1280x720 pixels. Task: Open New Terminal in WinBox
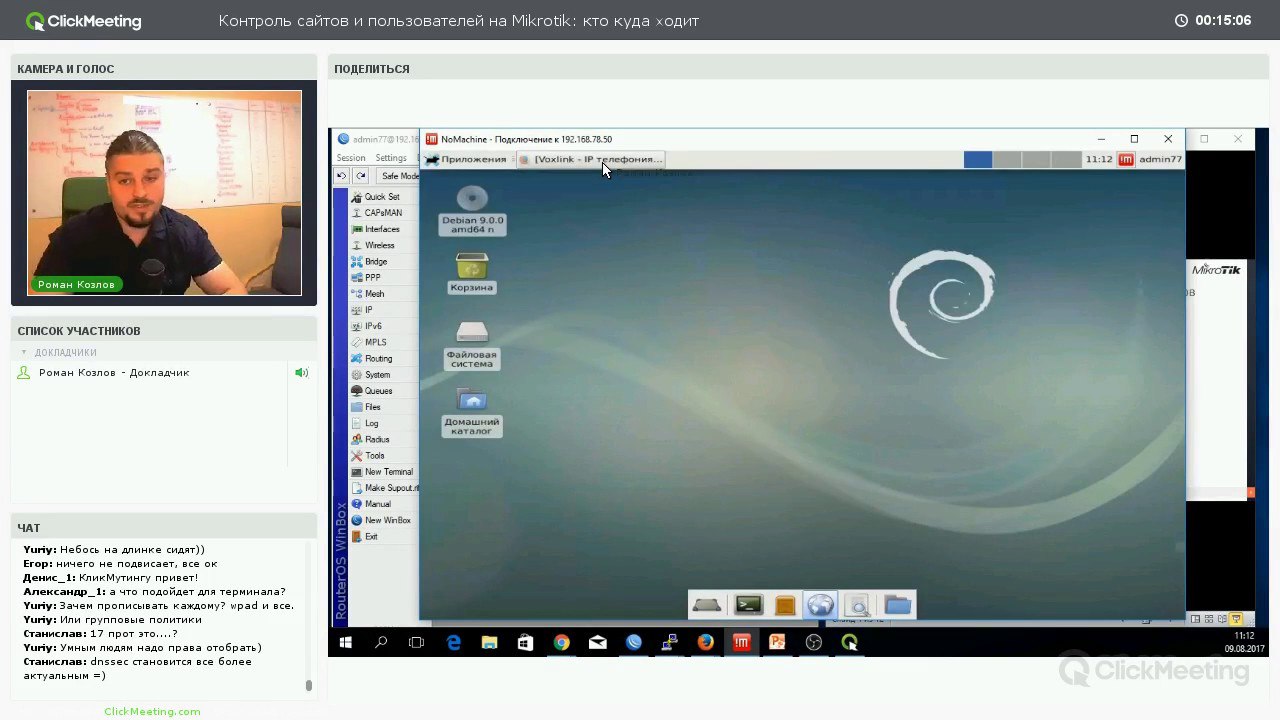pos(382,472)
